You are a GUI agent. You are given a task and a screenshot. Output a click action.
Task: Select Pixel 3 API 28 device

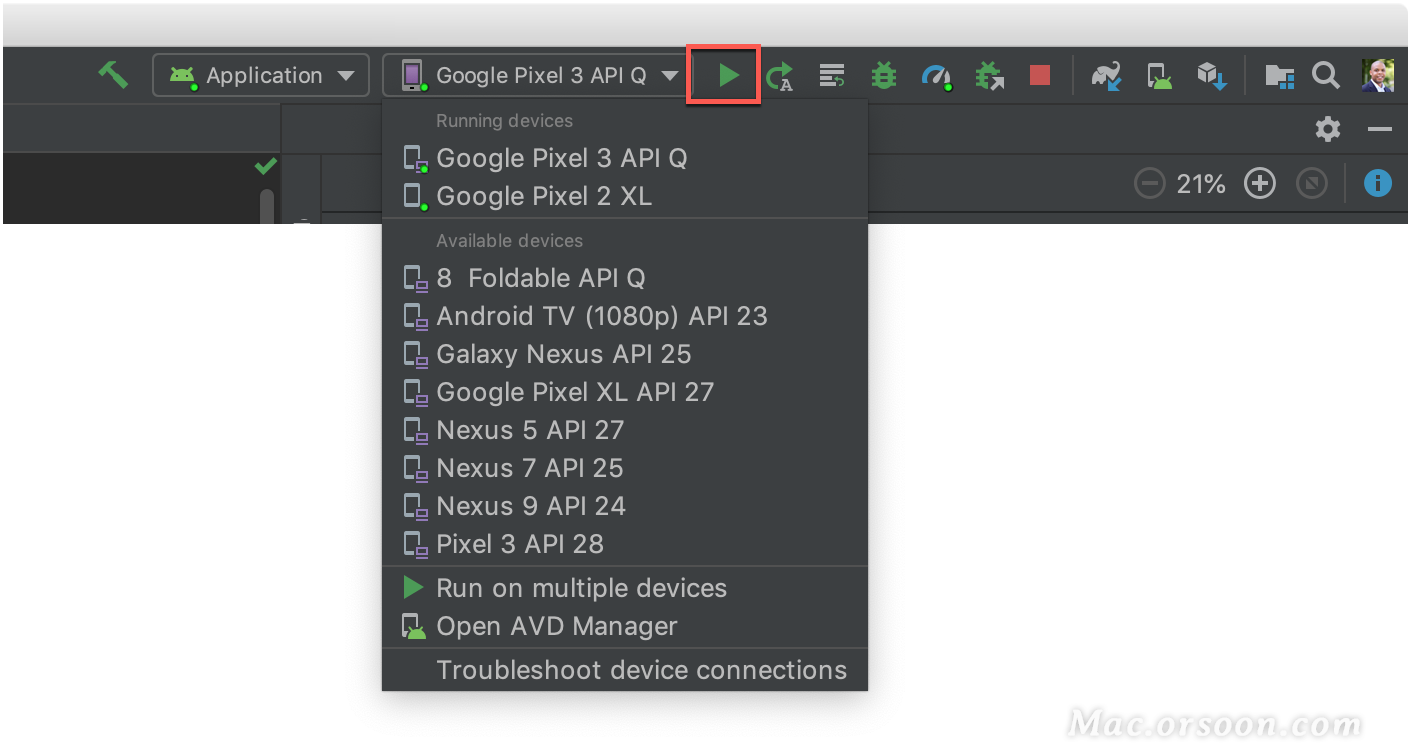pyautogui.click(x=625, y=544)
